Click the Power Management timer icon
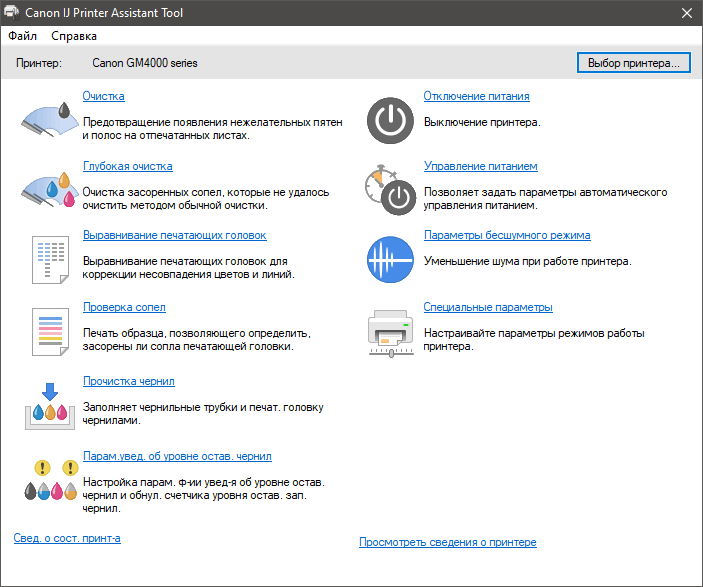This screenshot has width=703, height=587. coord(389,187)
